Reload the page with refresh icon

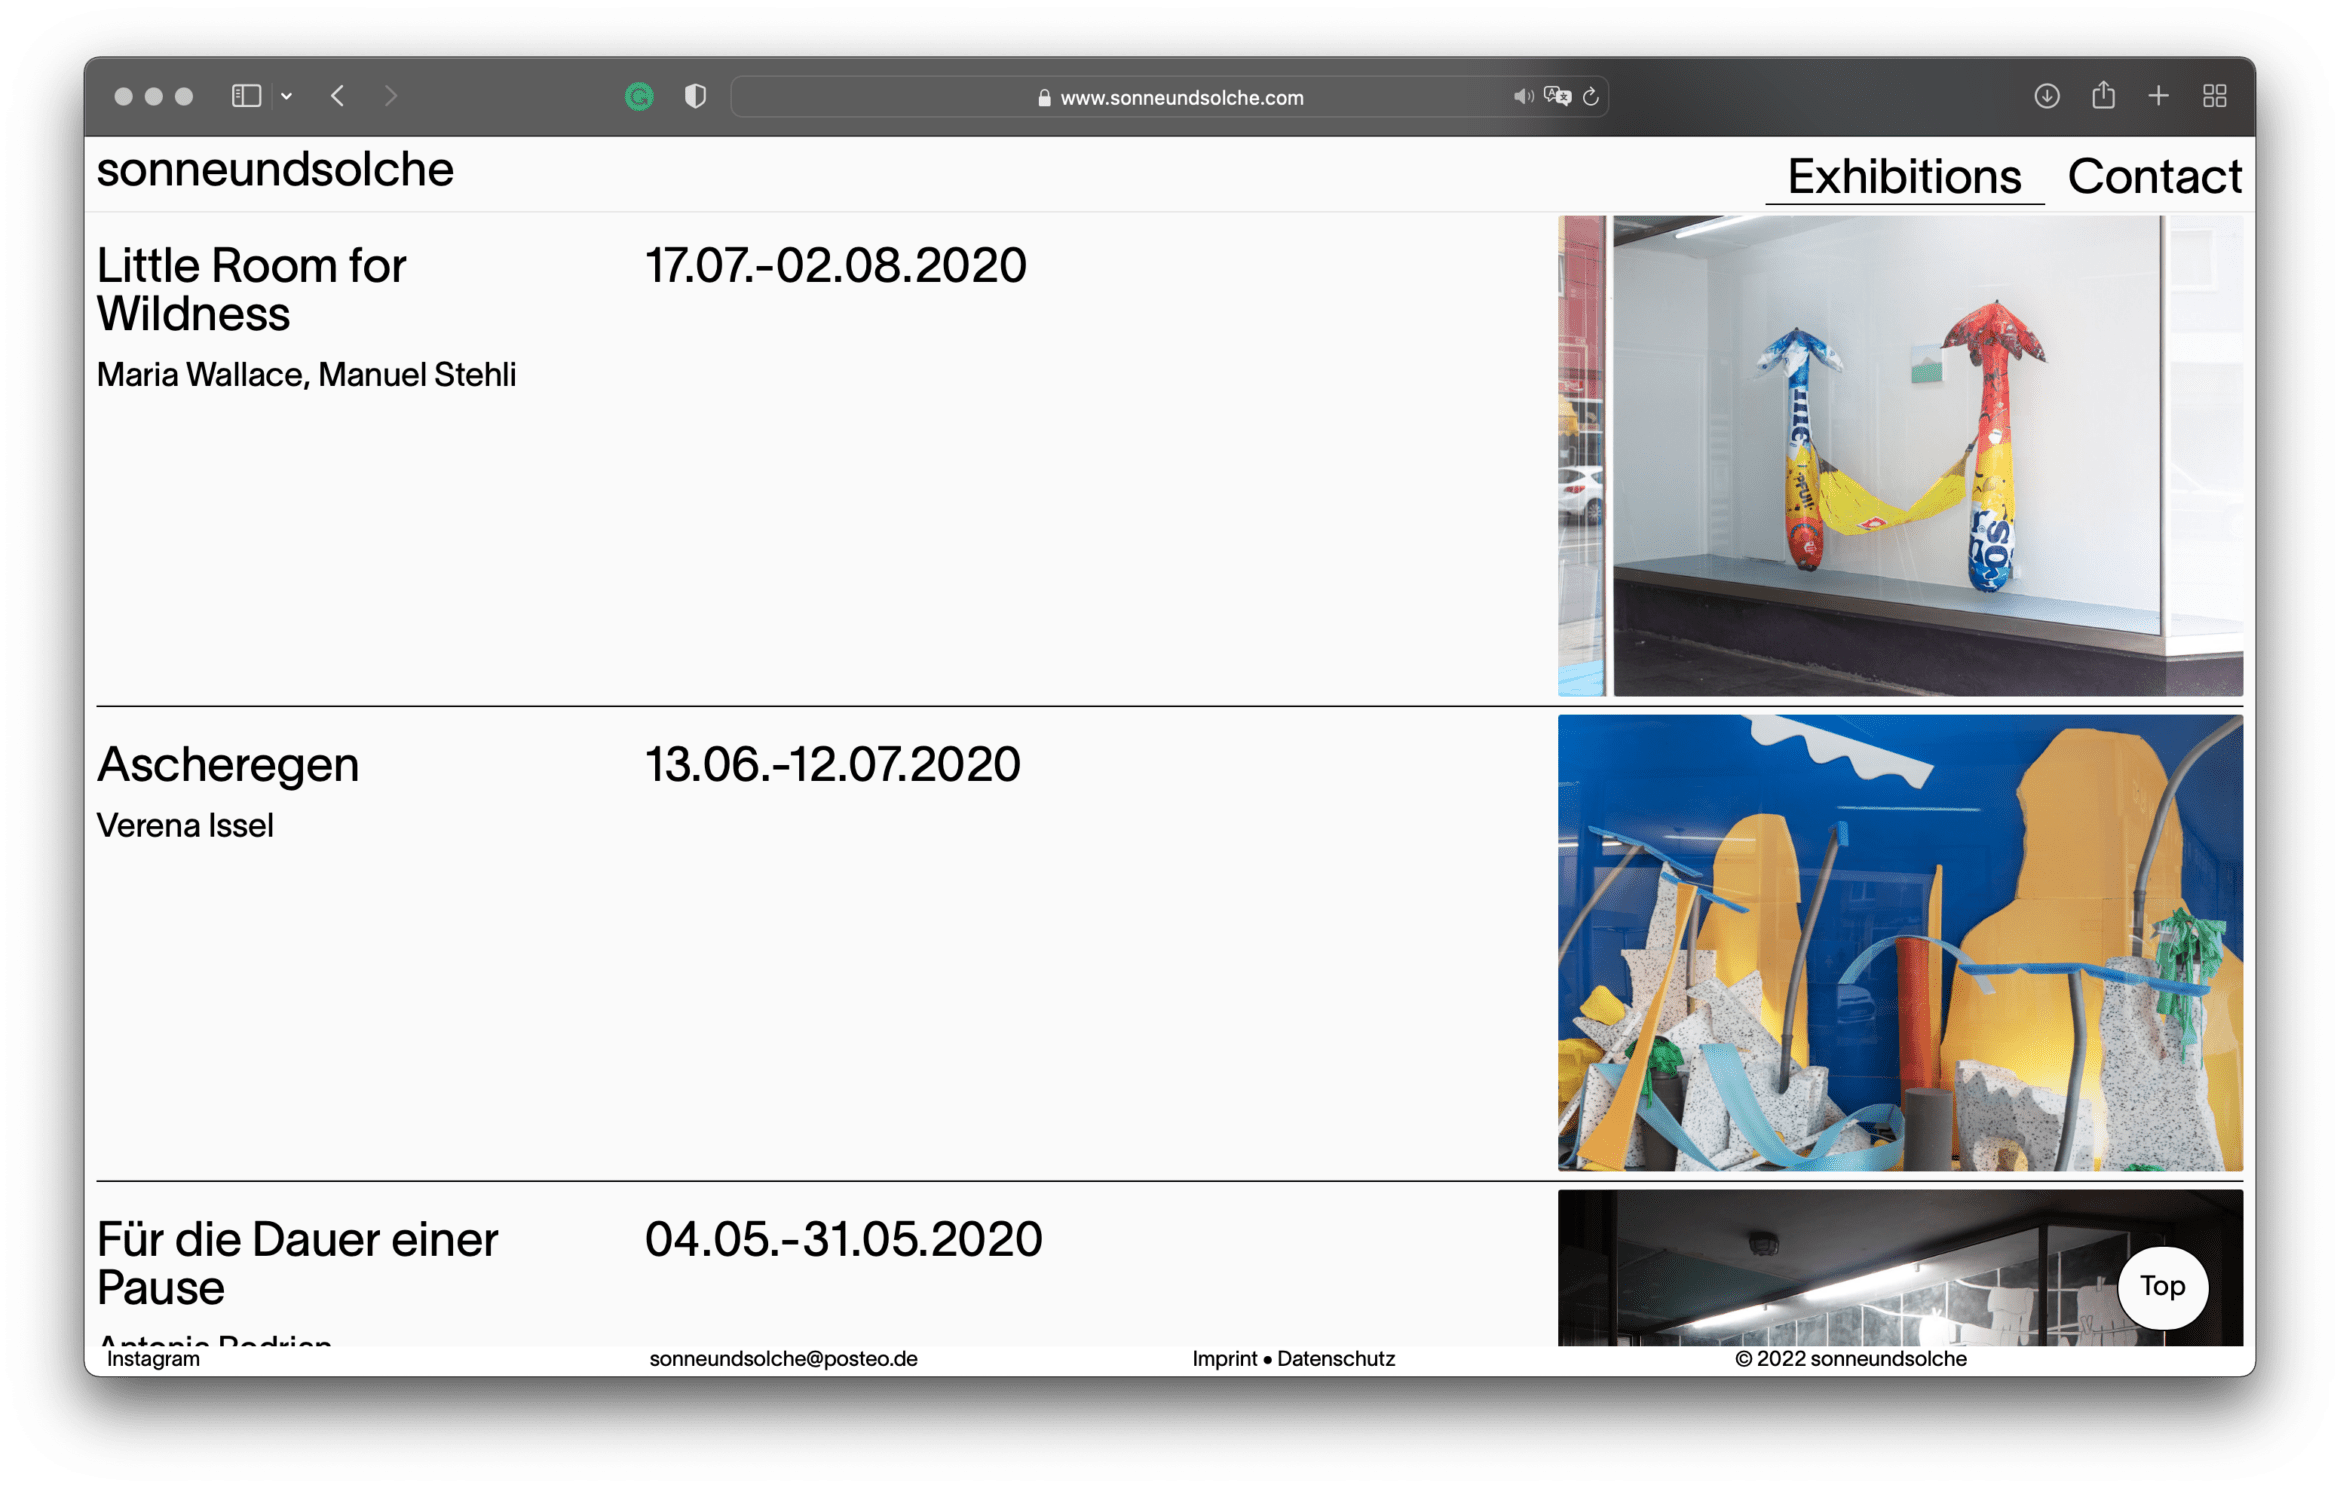[x=1591, y=96]
